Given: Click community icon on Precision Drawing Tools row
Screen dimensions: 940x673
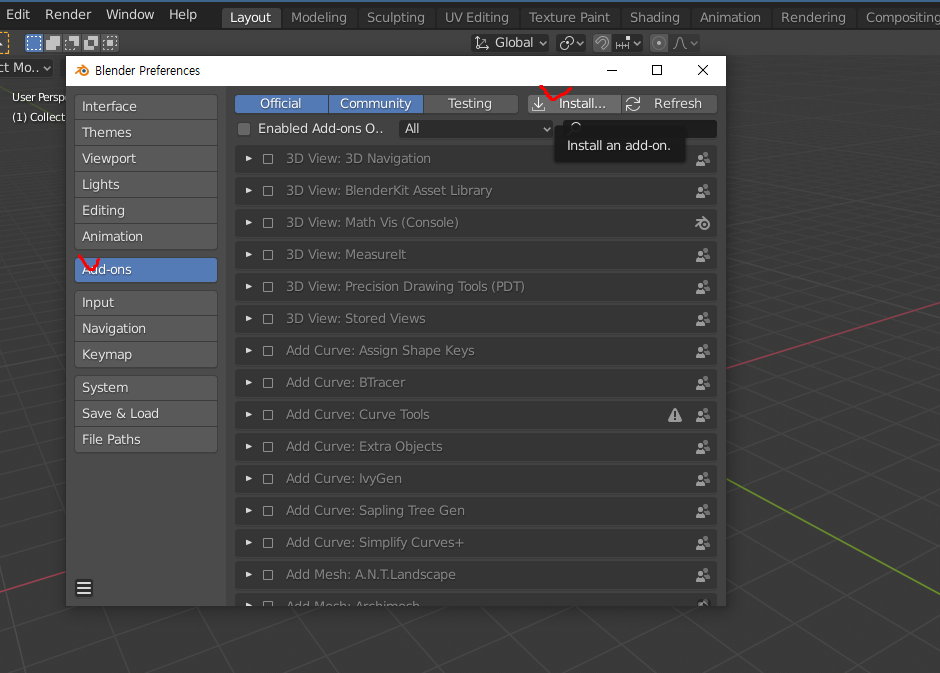Looking at the screenshot, I should pyautogui.click(x=703, y=287).
